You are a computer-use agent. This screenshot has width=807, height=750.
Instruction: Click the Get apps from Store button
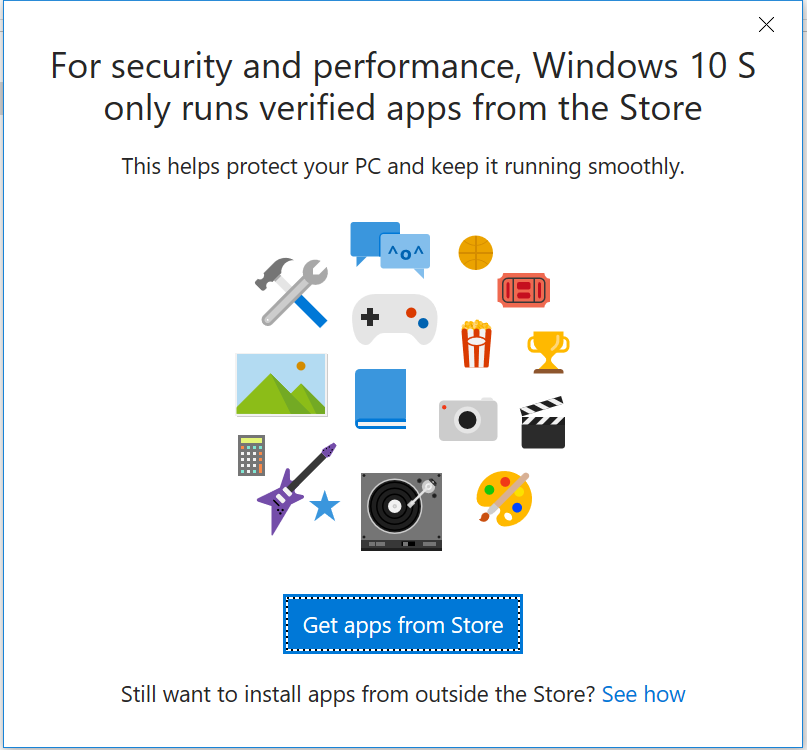[x=402, y=624]
